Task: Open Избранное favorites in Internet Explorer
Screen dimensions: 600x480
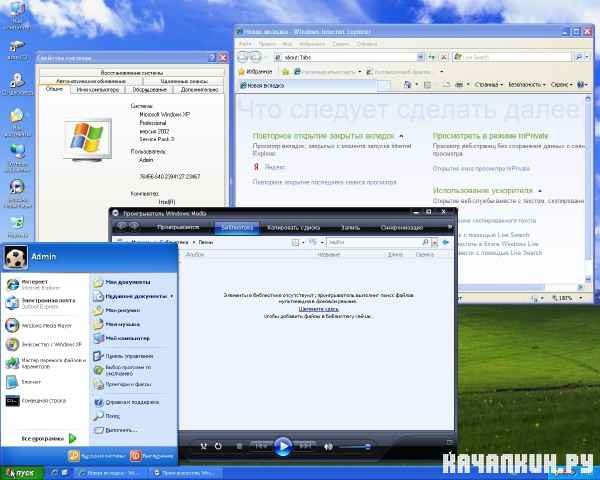Action: tap(255, 72)
